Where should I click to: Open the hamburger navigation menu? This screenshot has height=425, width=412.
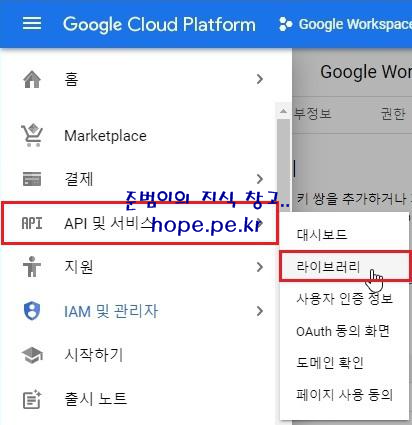point(32,24)
